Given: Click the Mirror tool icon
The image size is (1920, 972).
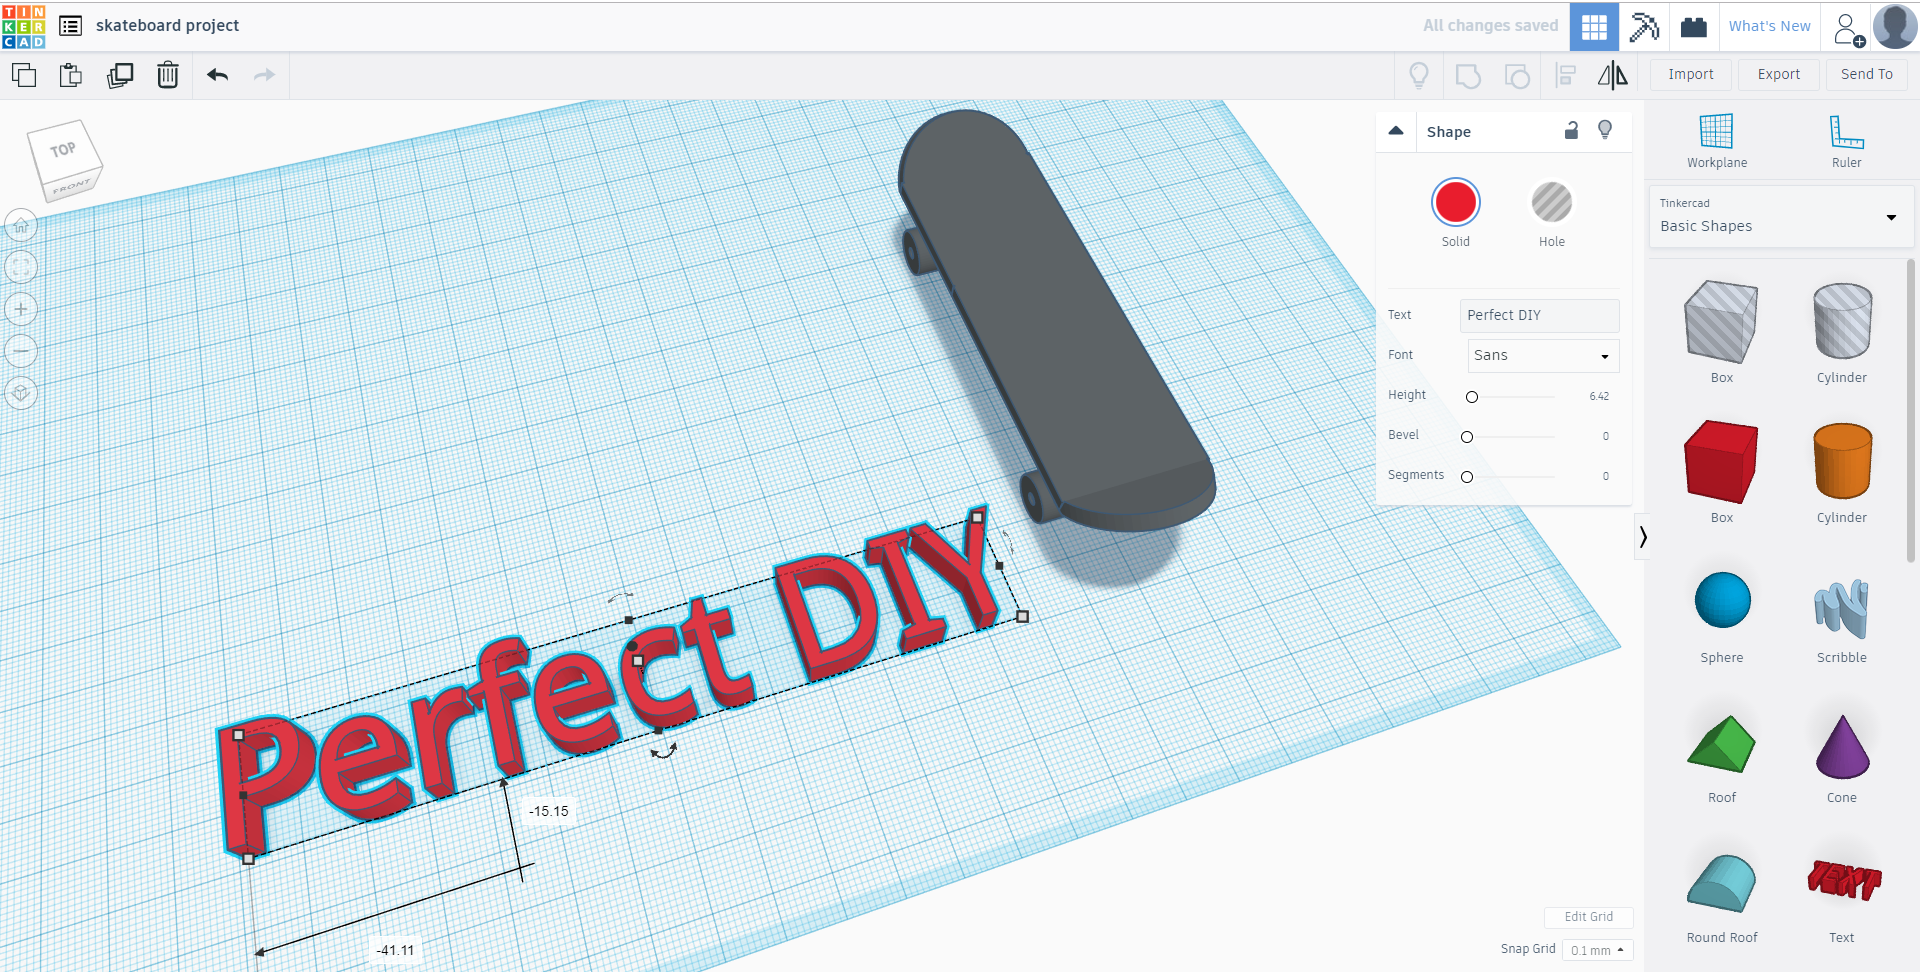Looking at the screenshot, I should [x=1612, y=75].
